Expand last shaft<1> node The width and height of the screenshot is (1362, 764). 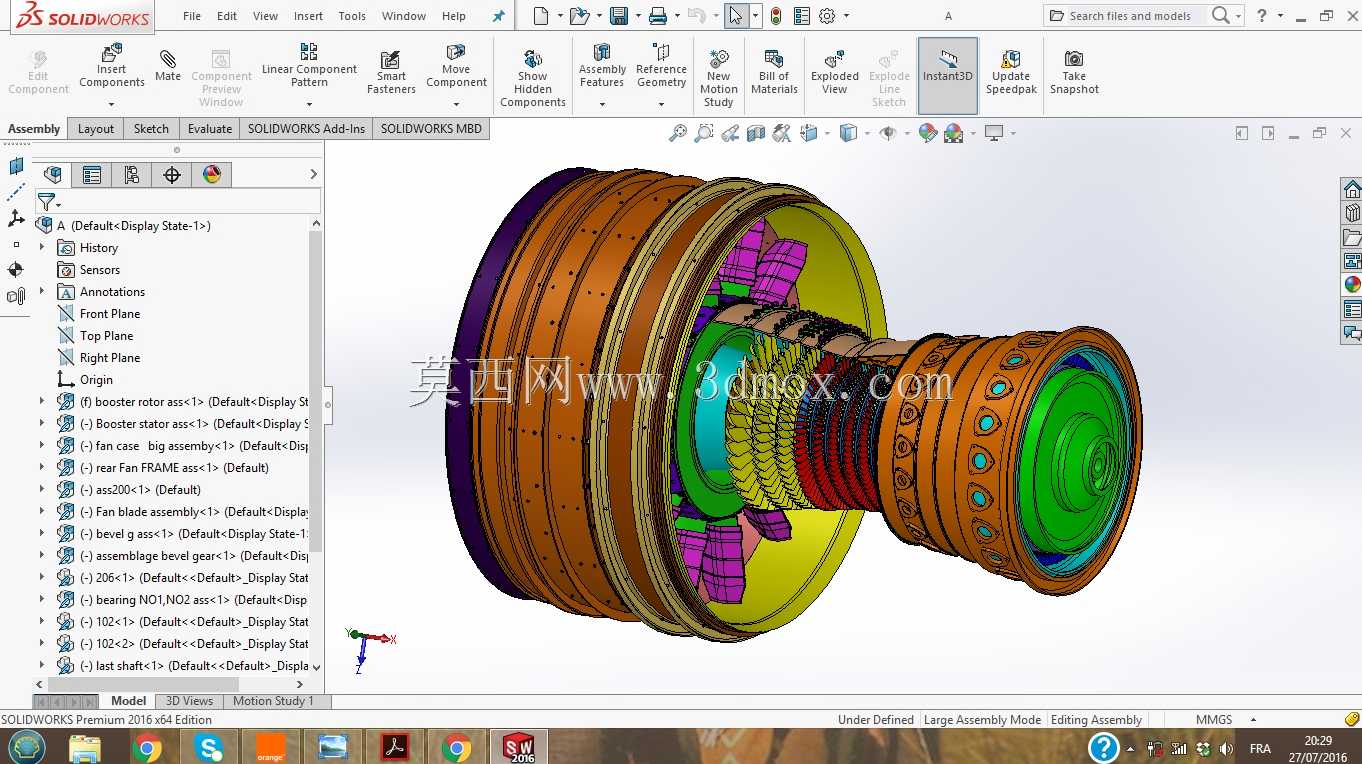[x=42, y=665]
